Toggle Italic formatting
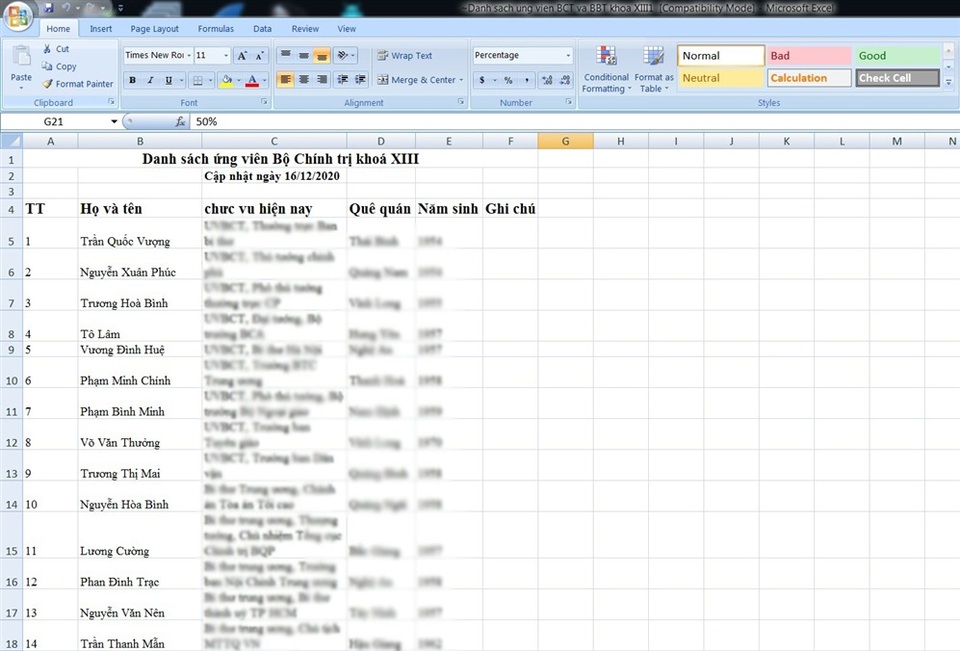 (x=150, y=80)
